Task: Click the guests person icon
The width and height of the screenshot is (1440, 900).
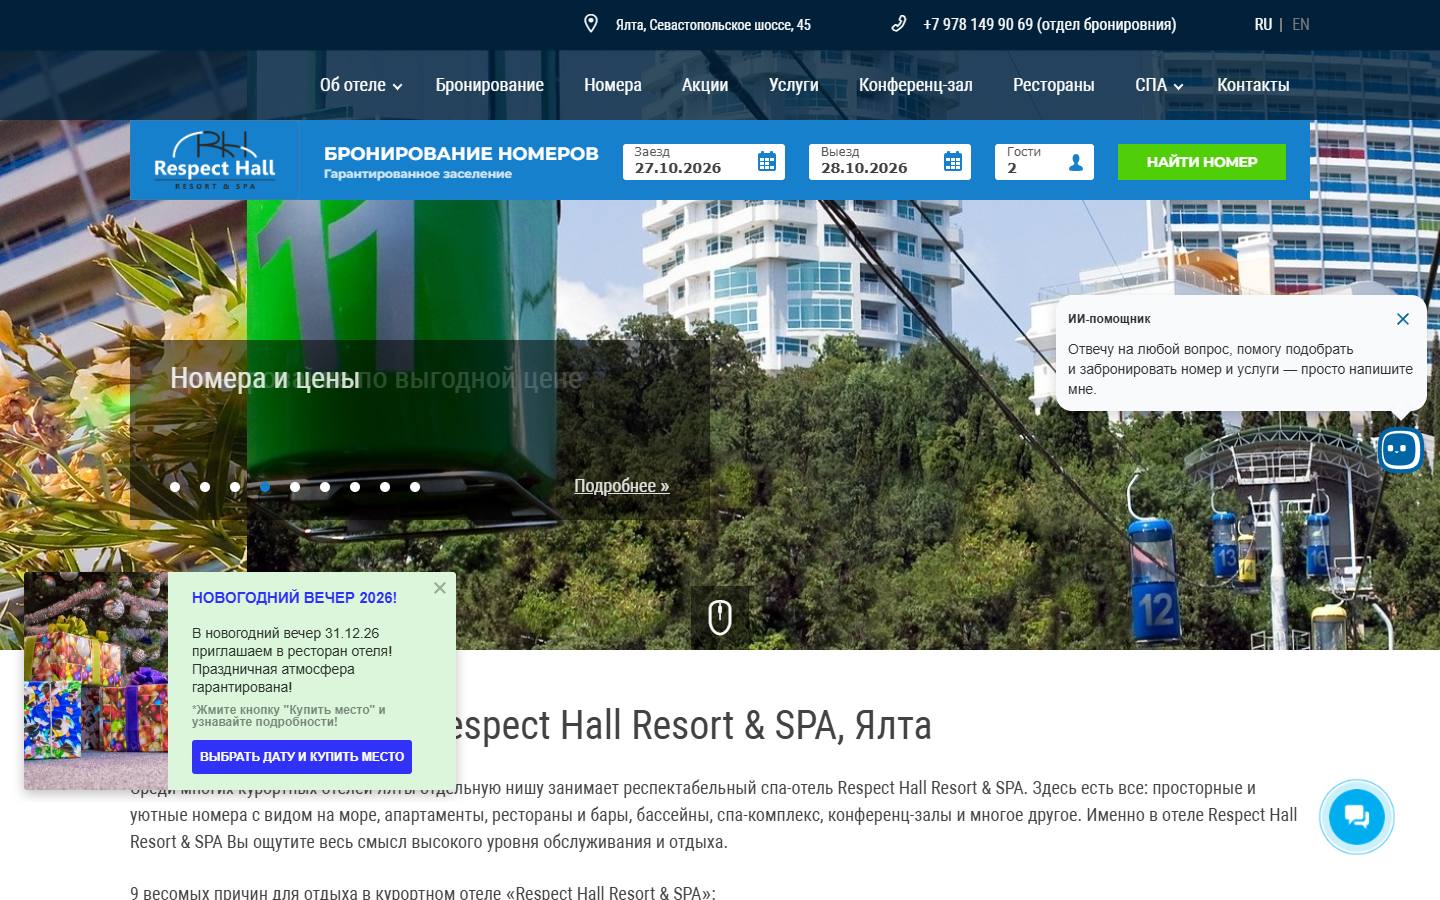Action: point(1076,162)
